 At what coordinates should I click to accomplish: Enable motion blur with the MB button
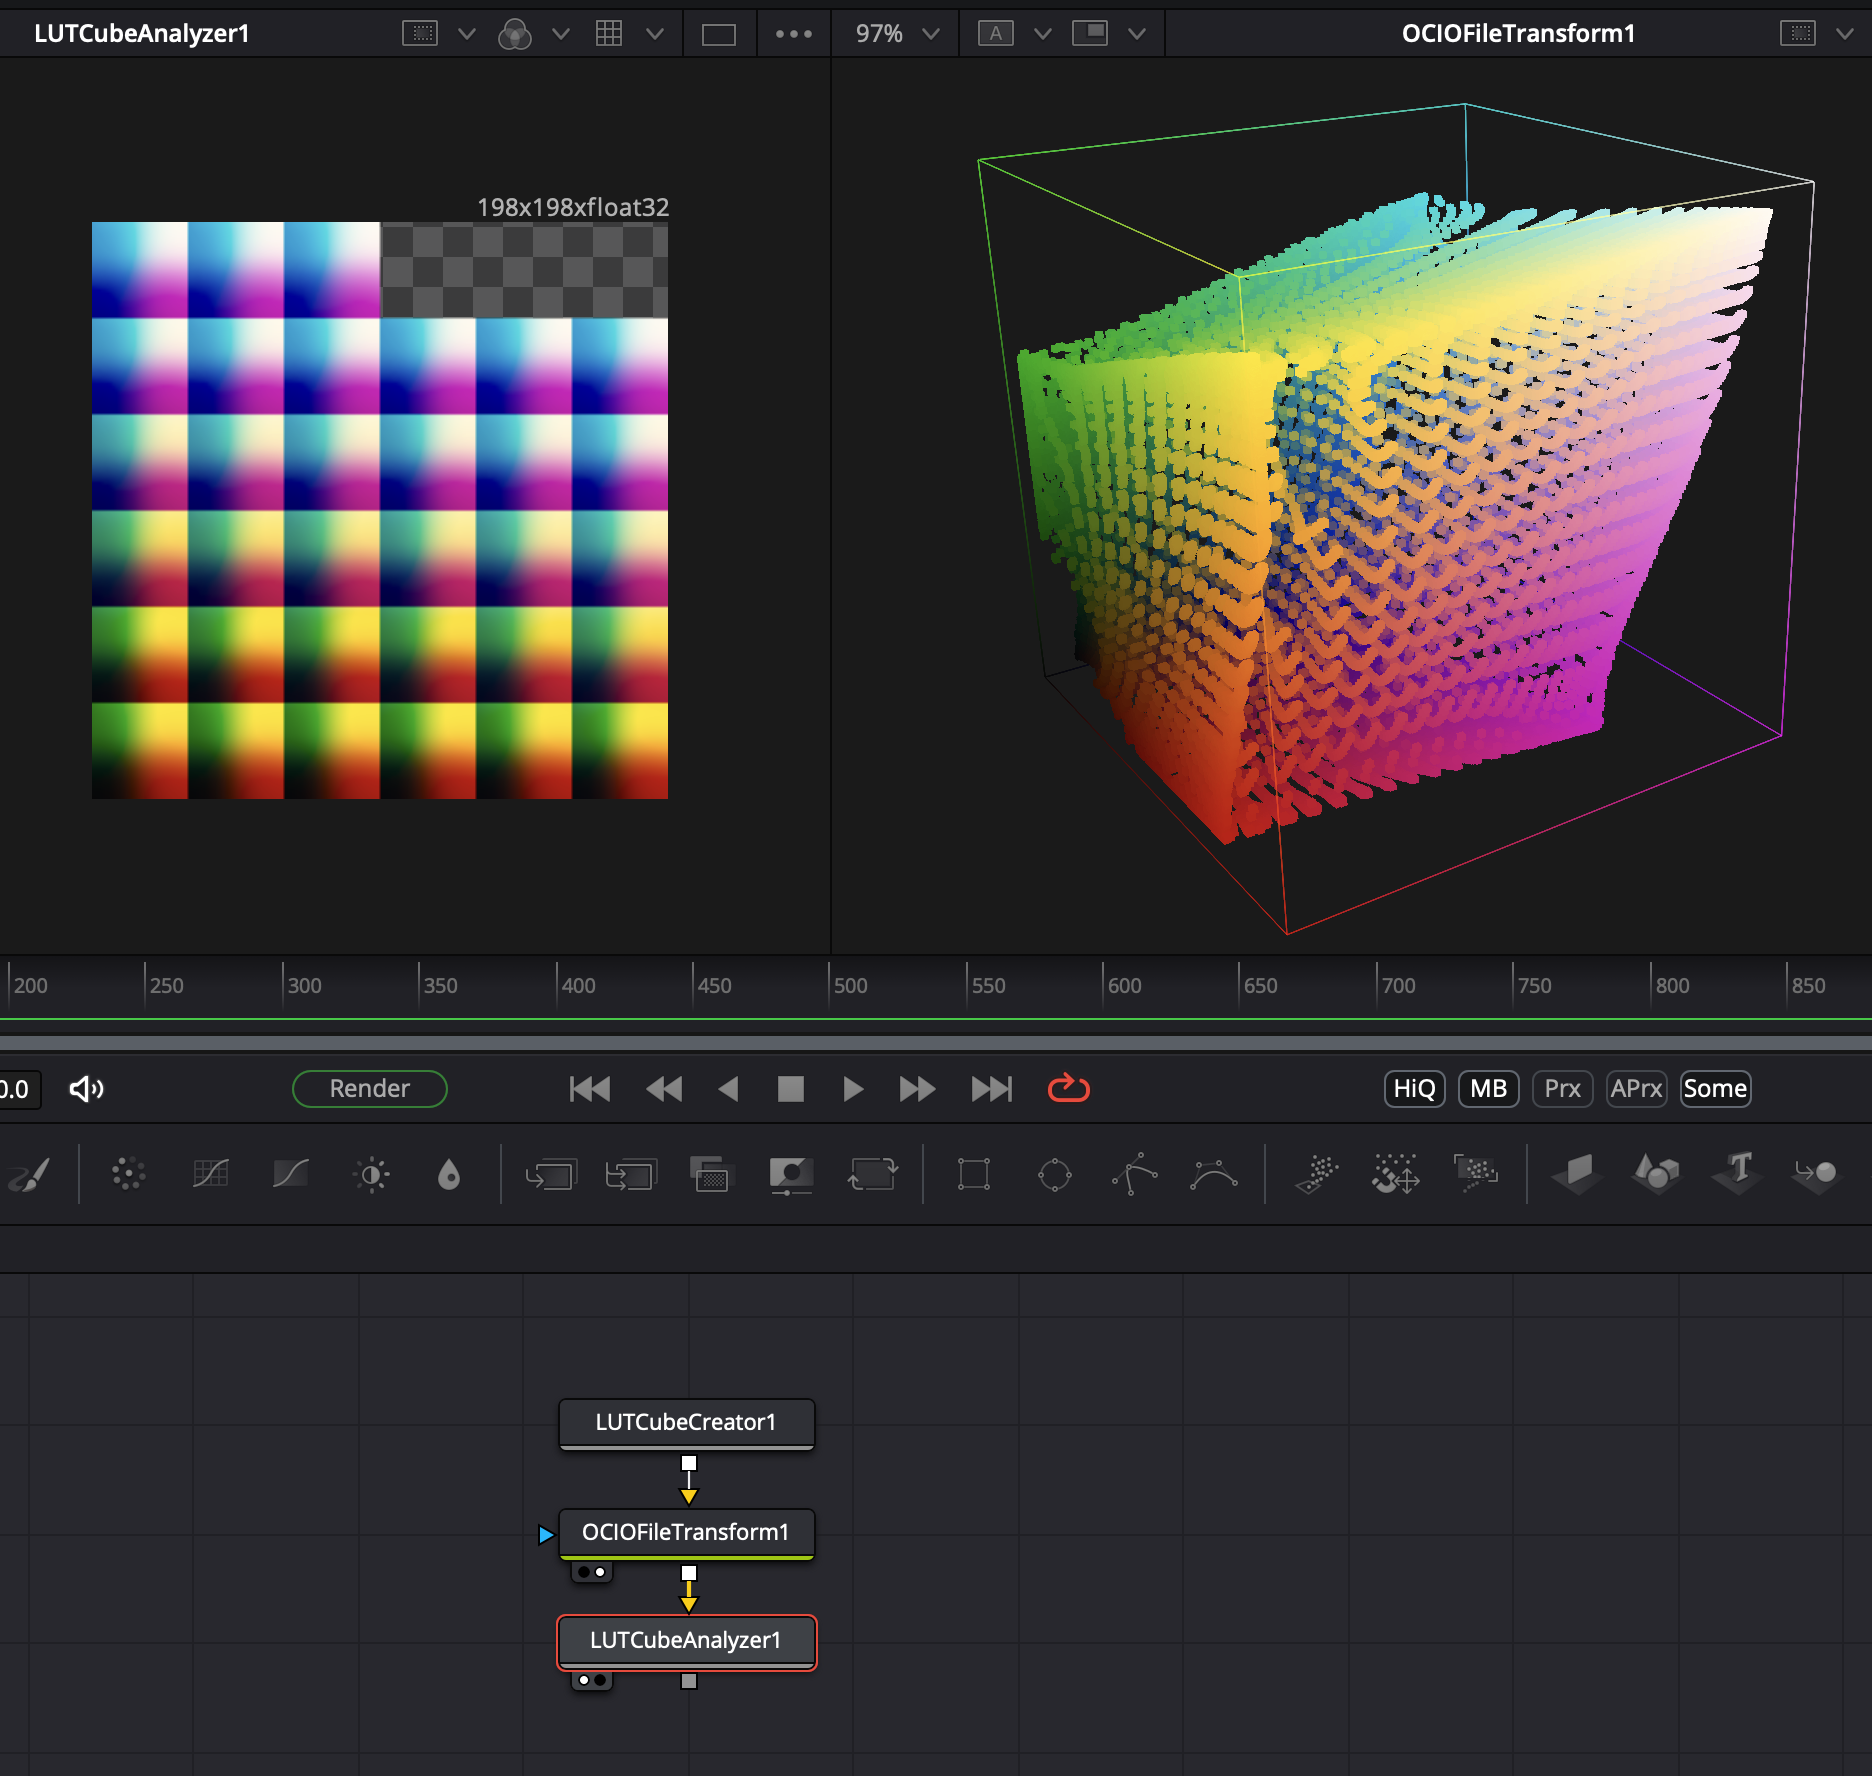[x=1488, y=1089]
